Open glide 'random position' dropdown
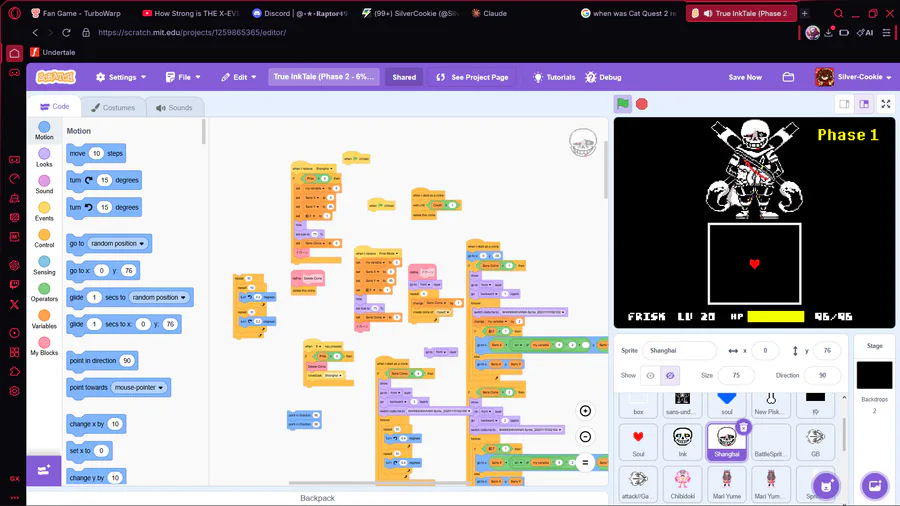The width and height of the screenshot is (900, 506). 159,297
